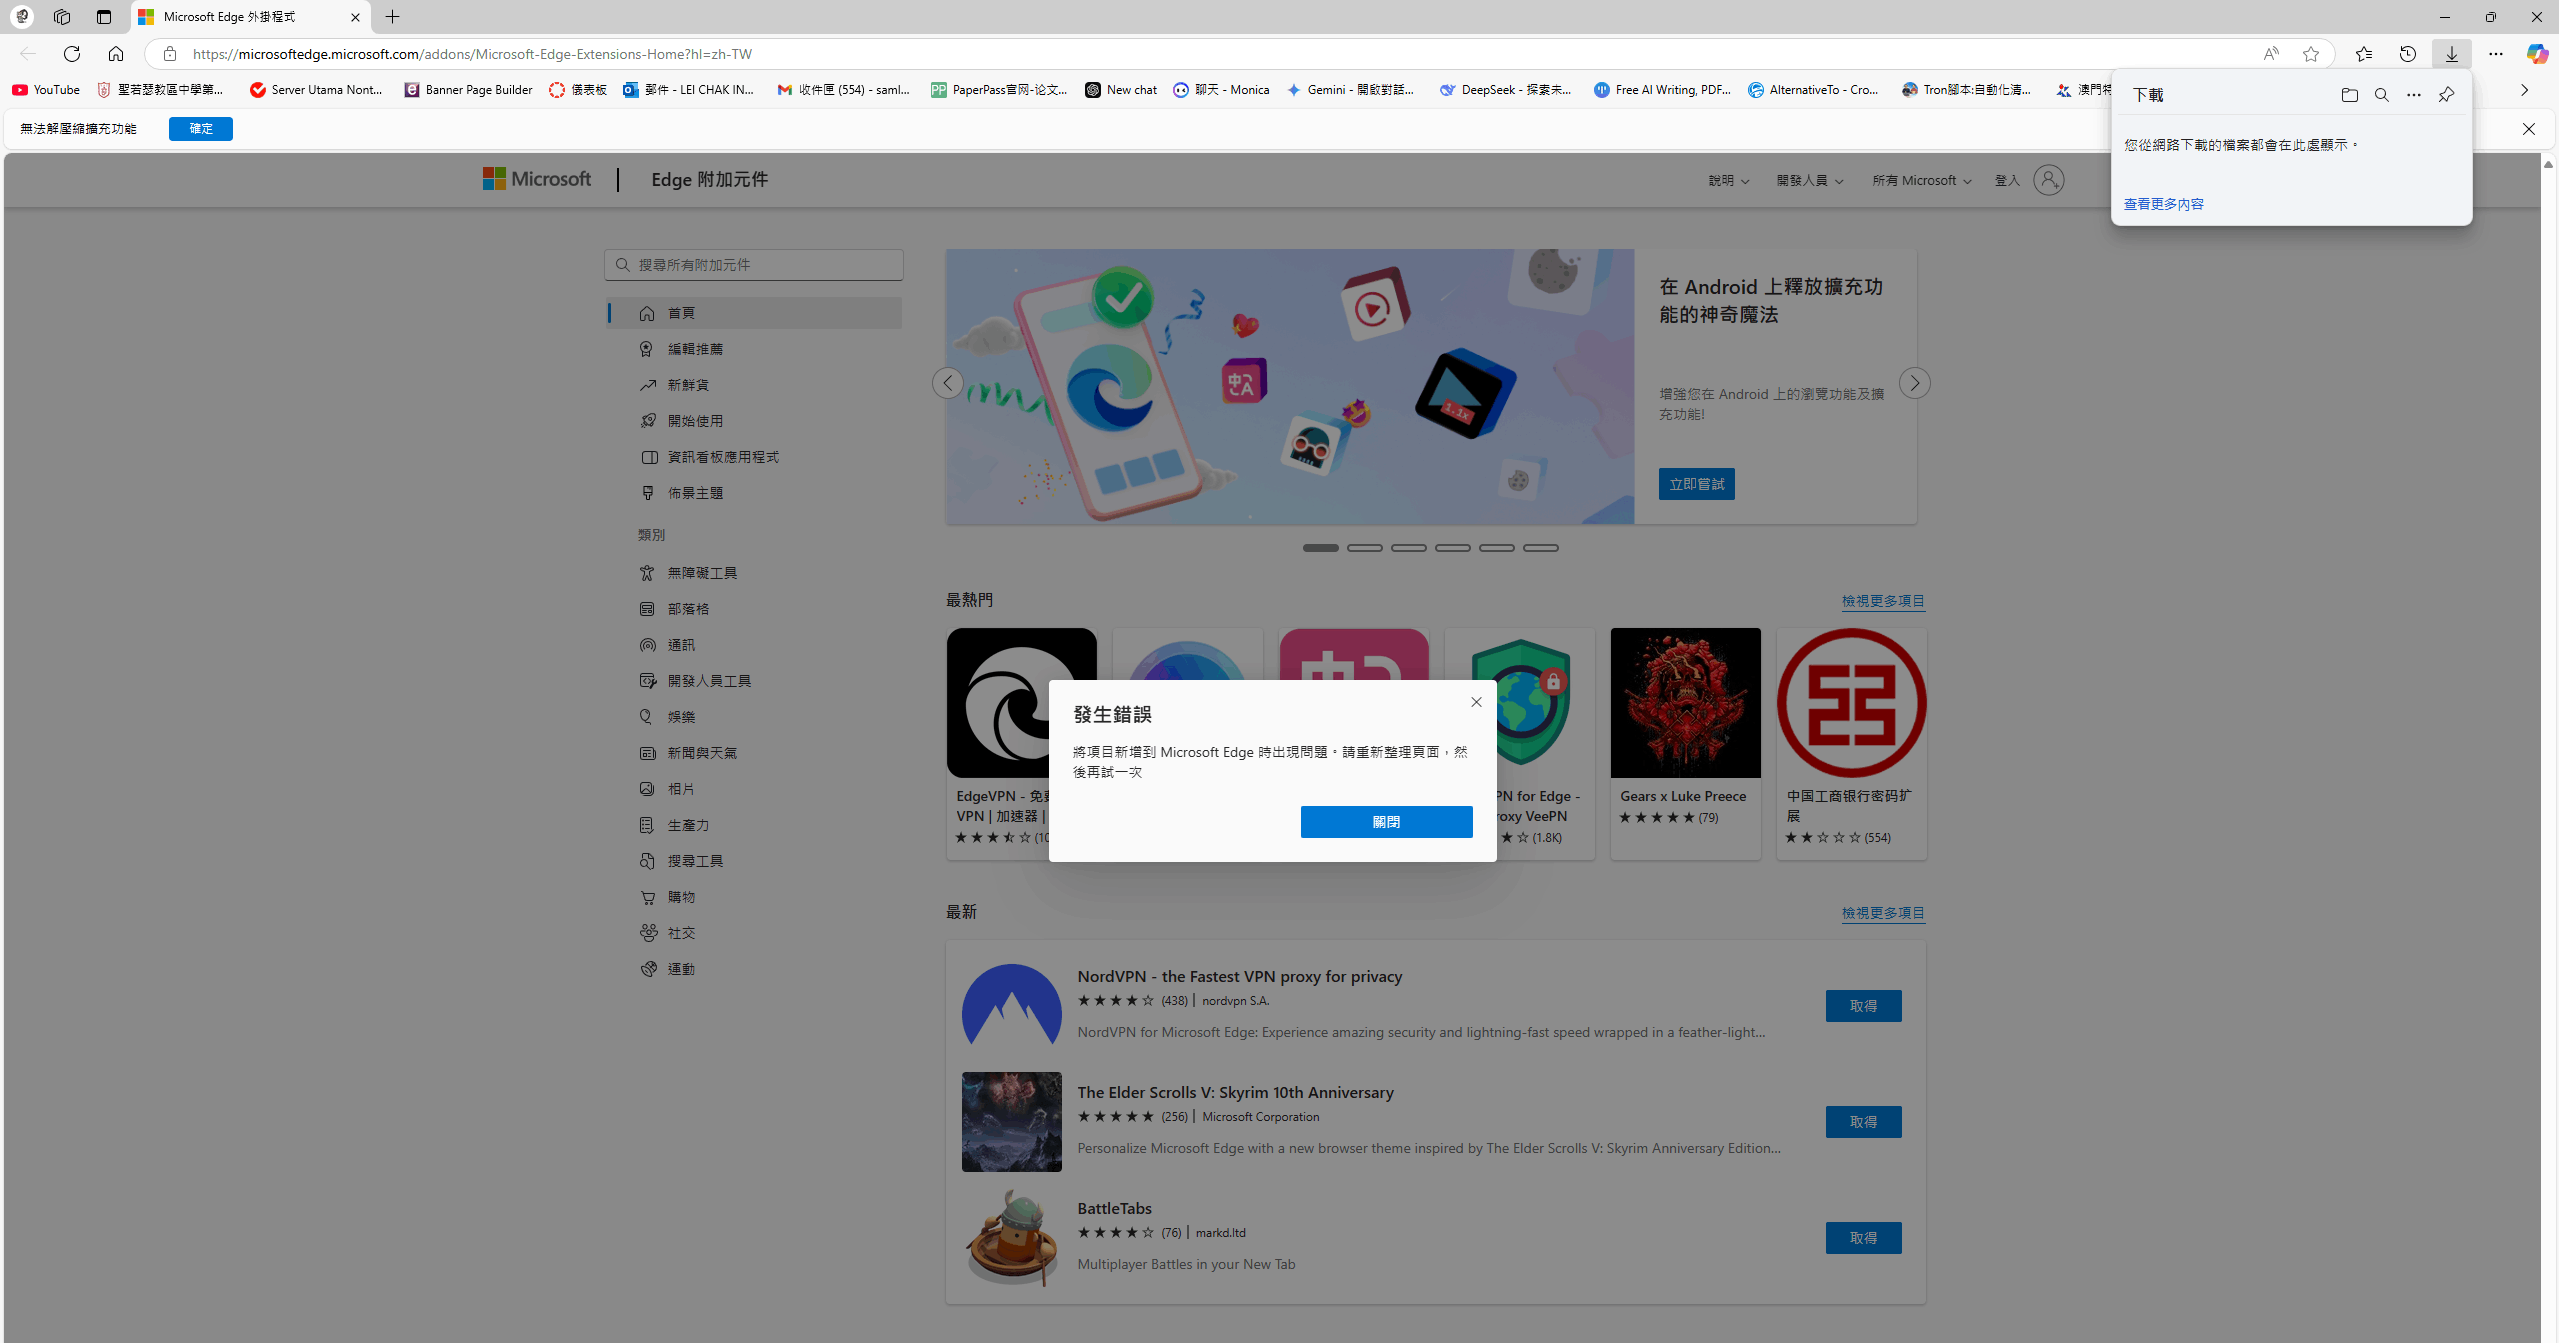Click the favorites star-list icon
This screenshot has height=1343, width=2559.
[2363, 54]
